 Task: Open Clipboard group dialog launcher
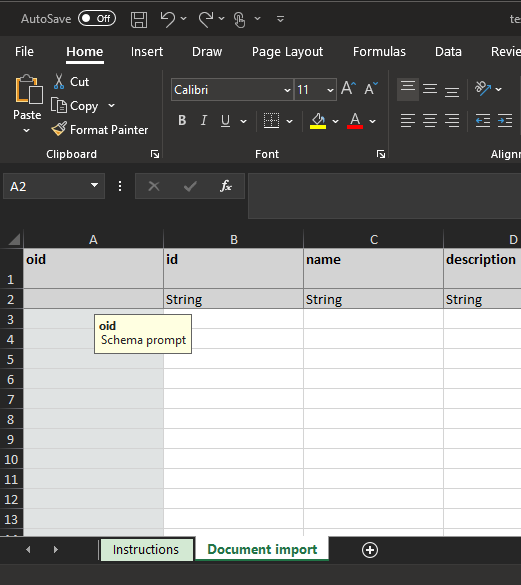click(x=155, y=154)
